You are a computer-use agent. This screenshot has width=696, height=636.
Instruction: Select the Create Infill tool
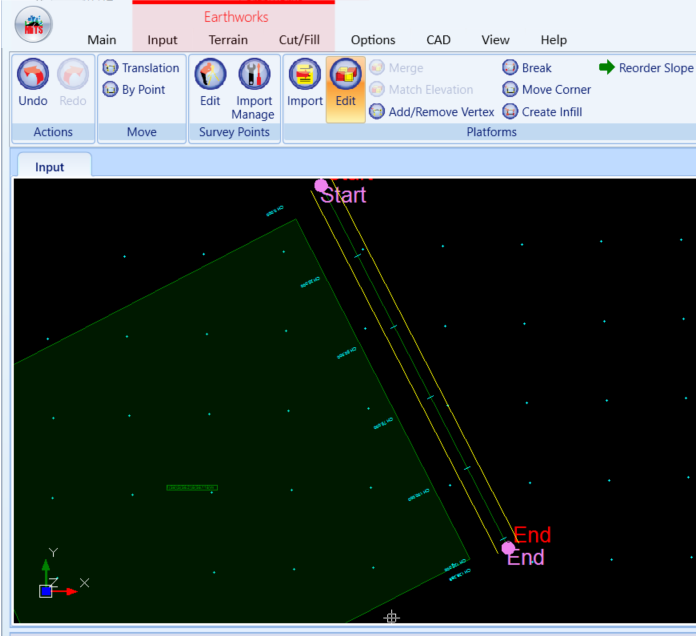coord(542,112)
